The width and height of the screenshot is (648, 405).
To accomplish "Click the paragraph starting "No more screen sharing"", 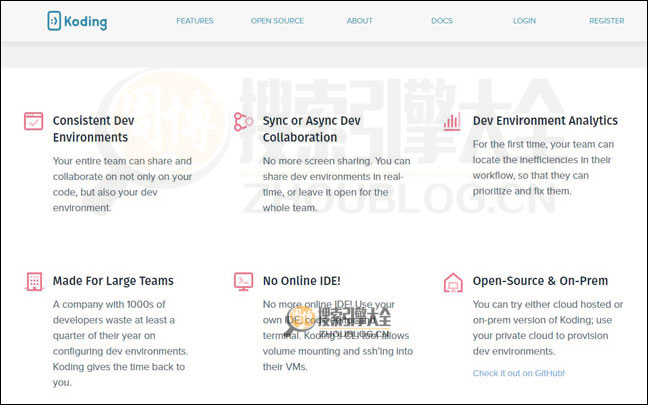I will coord(336,184).
